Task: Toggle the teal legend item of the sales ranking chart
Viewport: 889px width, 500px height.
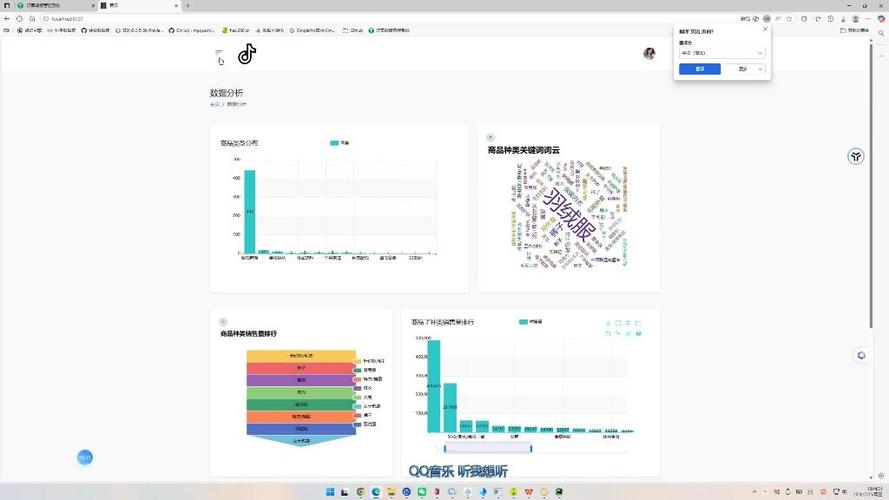Action: 530,321
